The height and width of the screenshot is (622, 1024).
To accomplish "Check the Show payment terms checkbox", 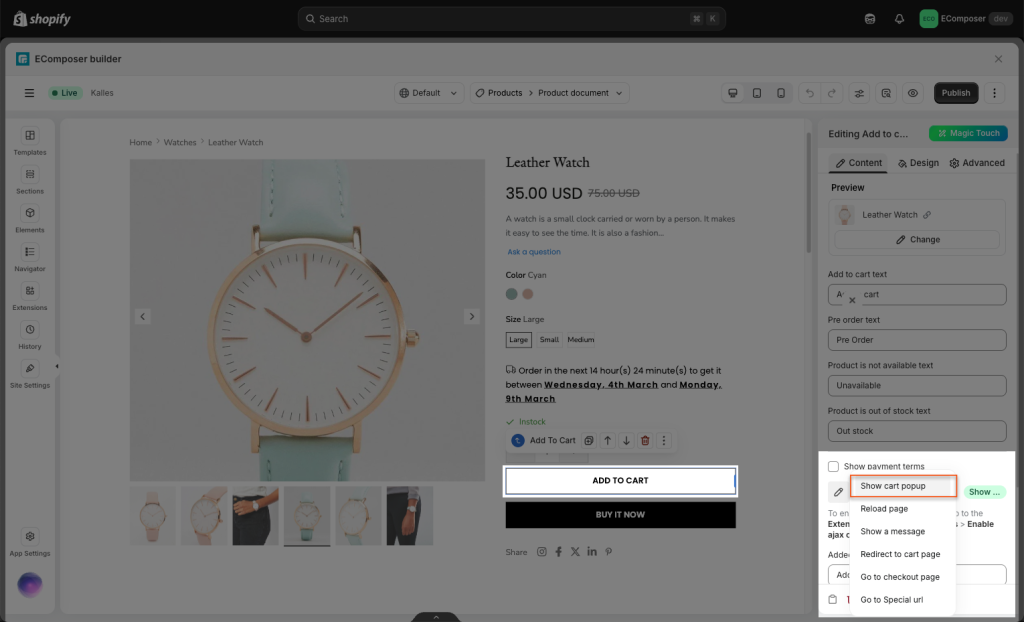I will click(x=833, y=466).
